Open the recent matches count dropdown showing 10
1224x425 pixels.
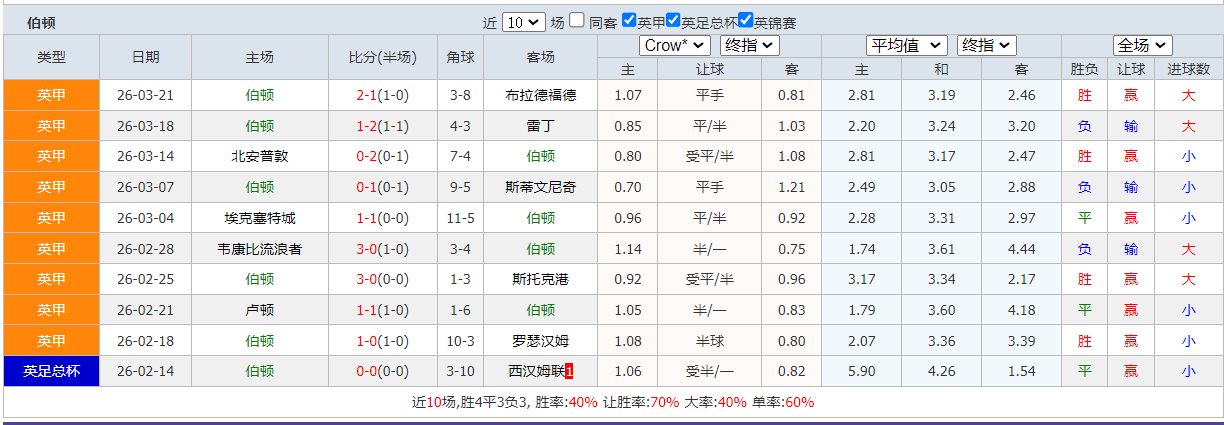coord(524,22)
